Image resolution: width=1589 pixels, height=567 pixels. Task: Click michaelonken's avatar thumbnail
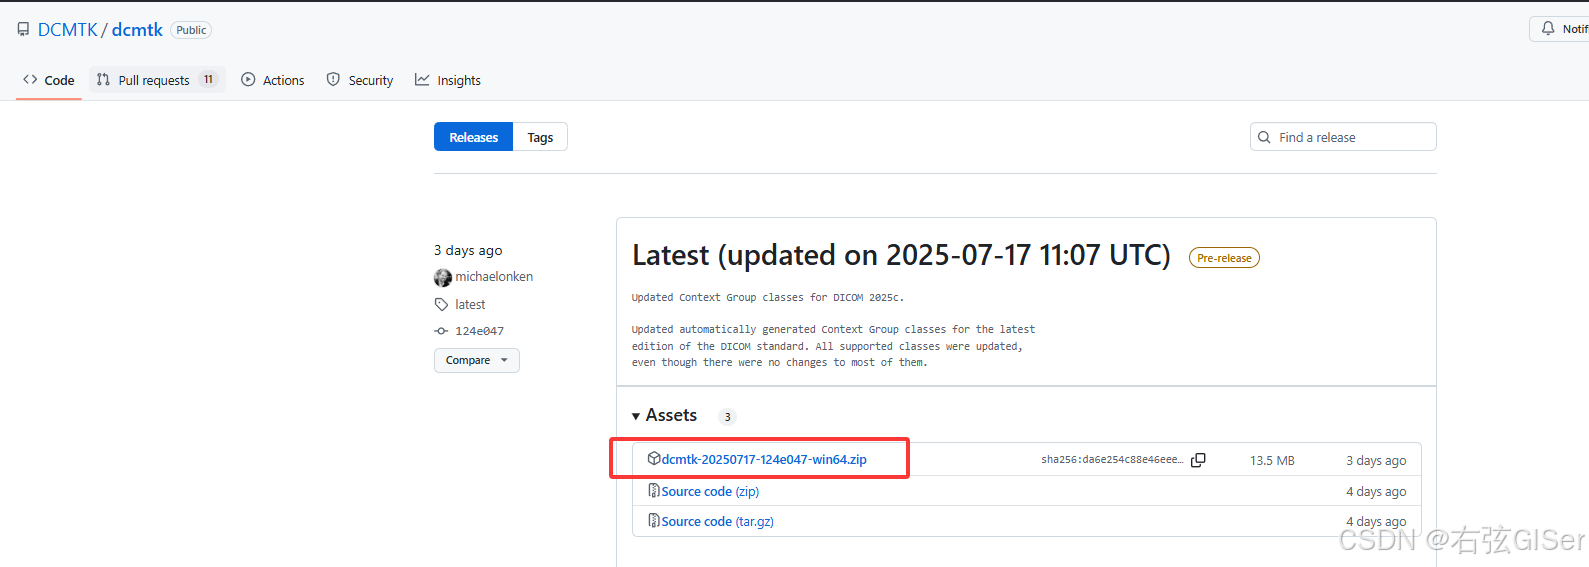click(x=443, y=277)
